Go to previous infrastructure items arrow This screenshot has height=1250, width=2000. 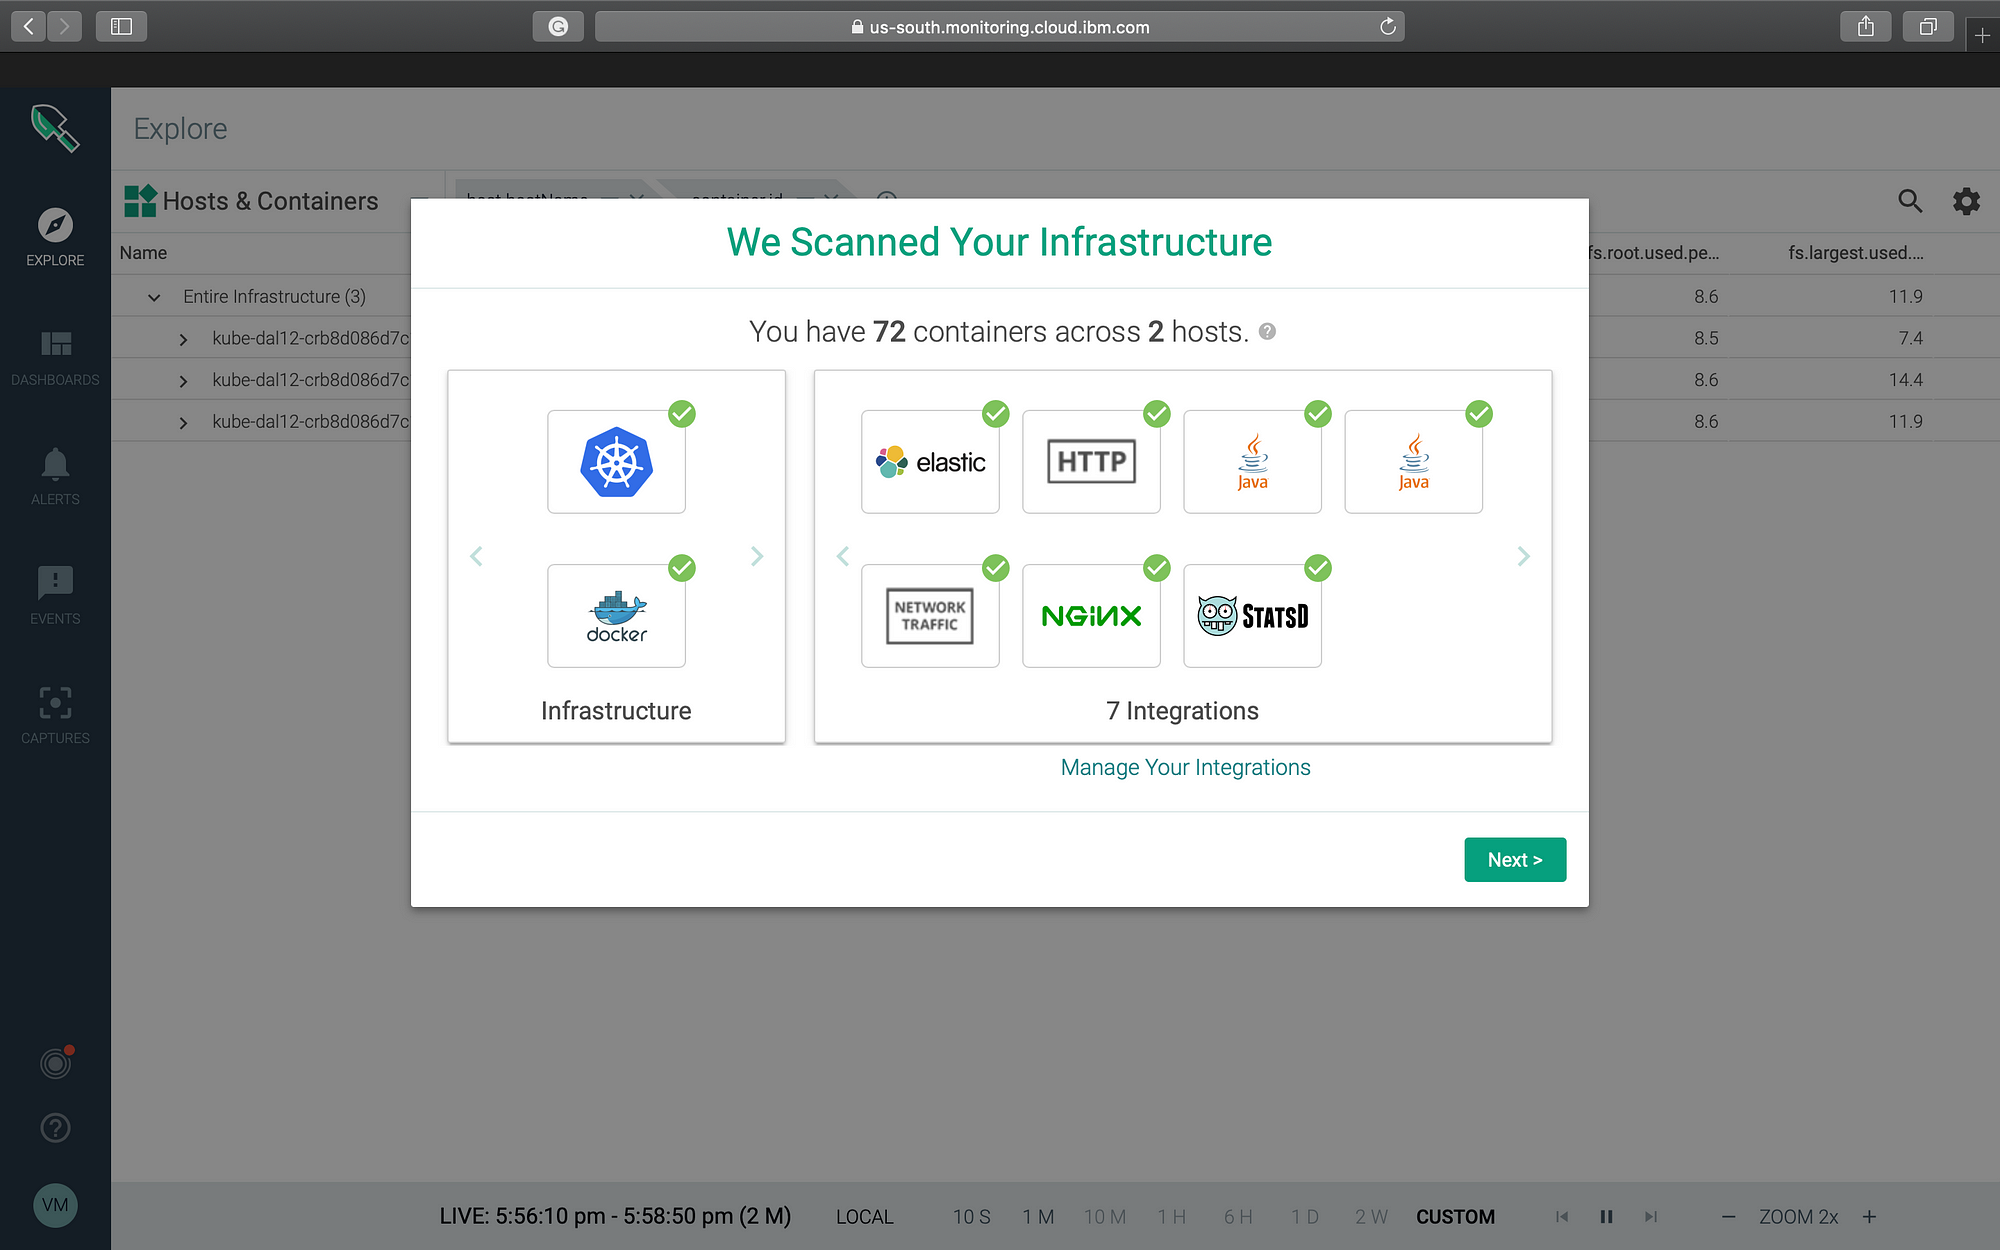476,556
